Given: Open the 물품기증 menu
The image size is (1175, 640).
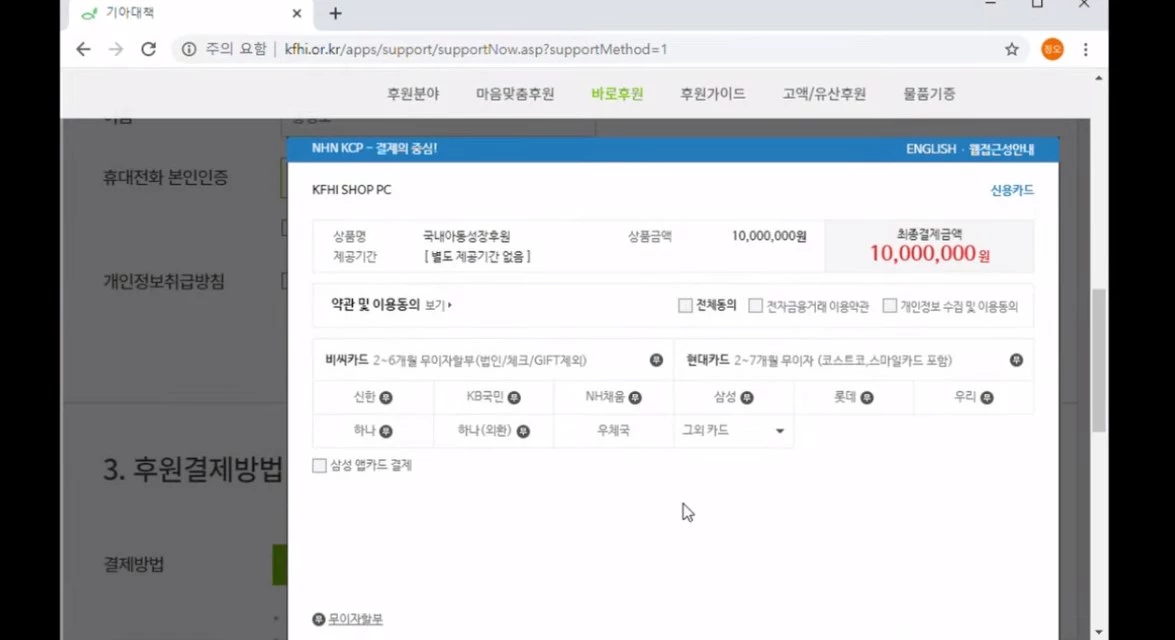Looking at the screenshot, I should click(929, 94).
